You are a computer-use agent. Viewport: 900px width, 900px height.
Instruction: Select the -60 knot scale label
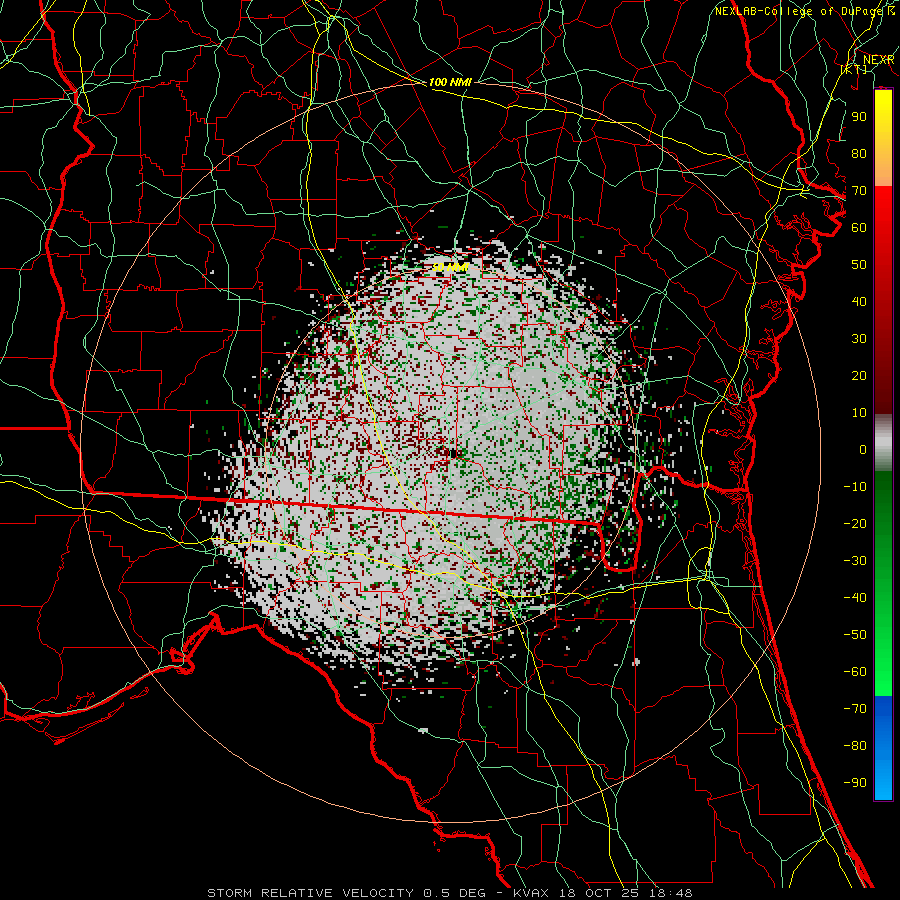[x=855, y=672]
